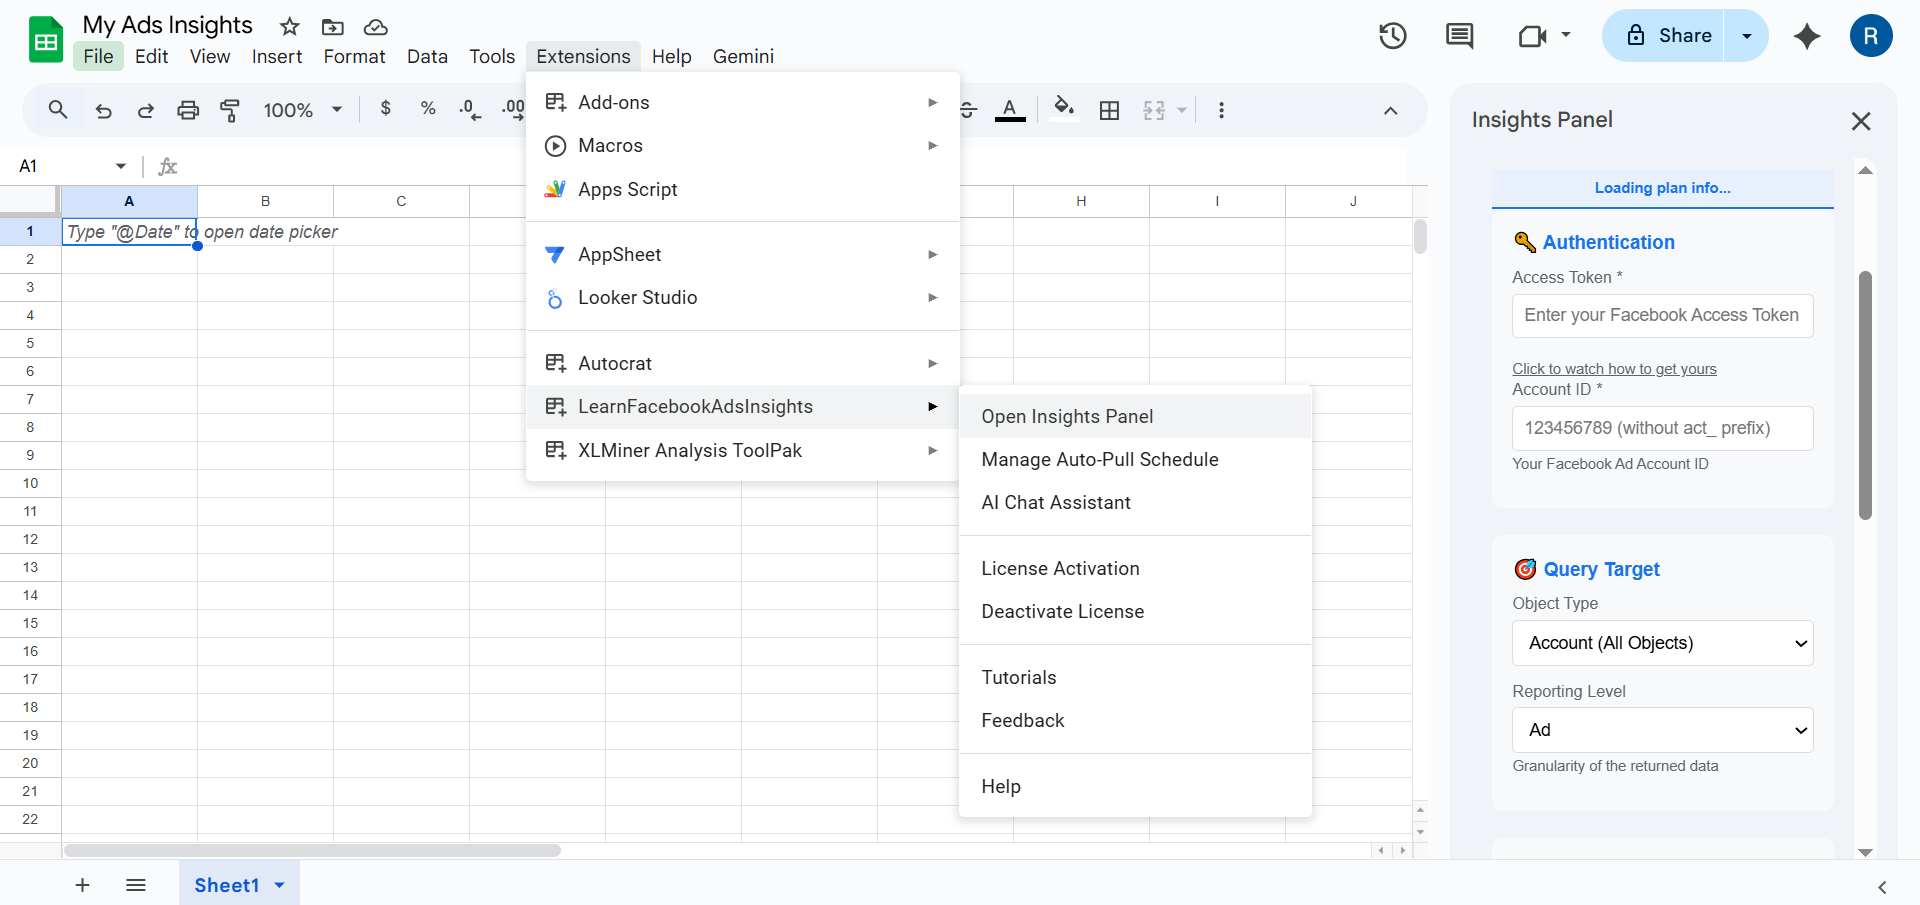Star the My Ads Insights document
Image resolution: width=1920 pixels, height=905 pixels.
click(x=289, y=27)
